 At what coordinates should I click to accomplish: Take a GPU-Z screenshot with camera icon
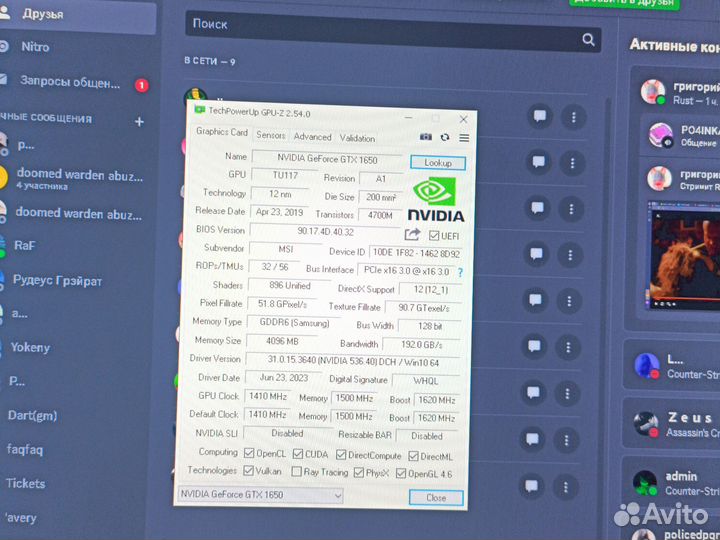pyautogui.click(x=426, y=137)
